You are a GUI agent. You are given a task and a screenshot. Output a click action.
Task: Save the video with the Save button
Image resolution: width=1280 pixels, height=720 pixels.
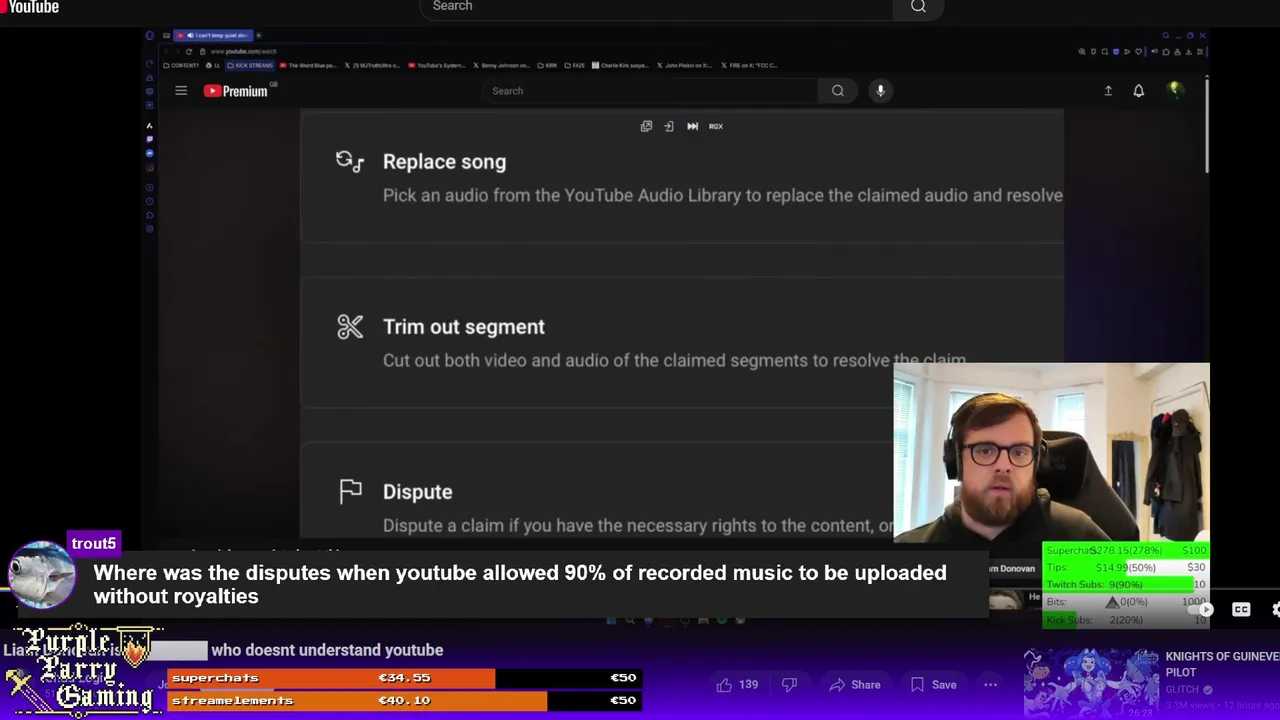coord(933,685)
